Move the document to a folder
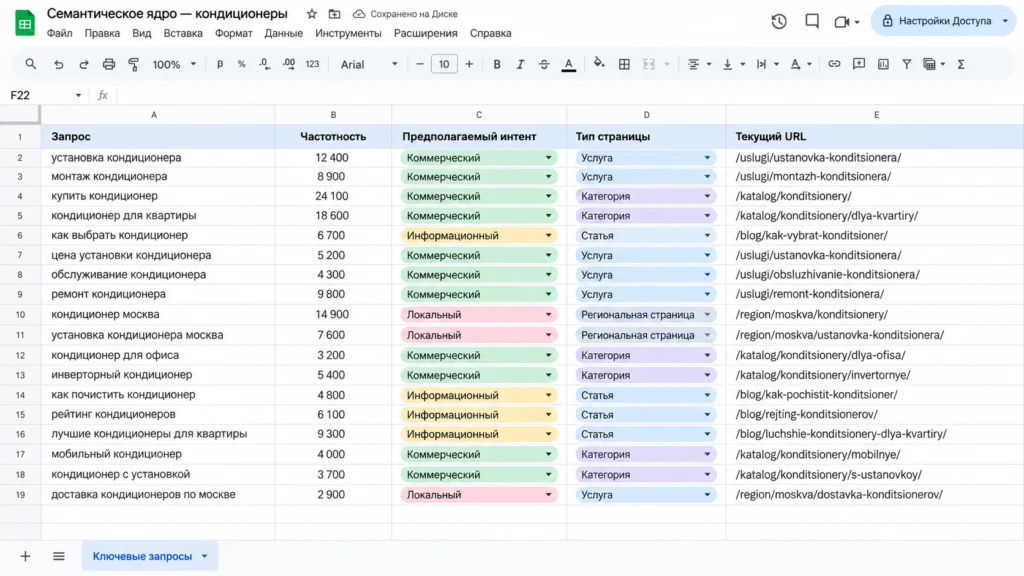The width and height of the screenshot is (1024, 576). point(334,14)
